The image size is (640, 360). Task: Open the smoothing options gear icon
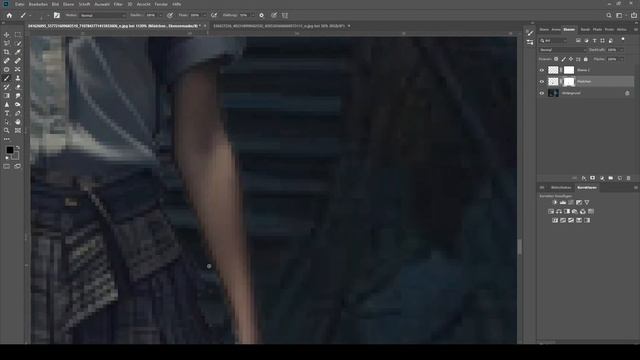(x=262, y=15)
